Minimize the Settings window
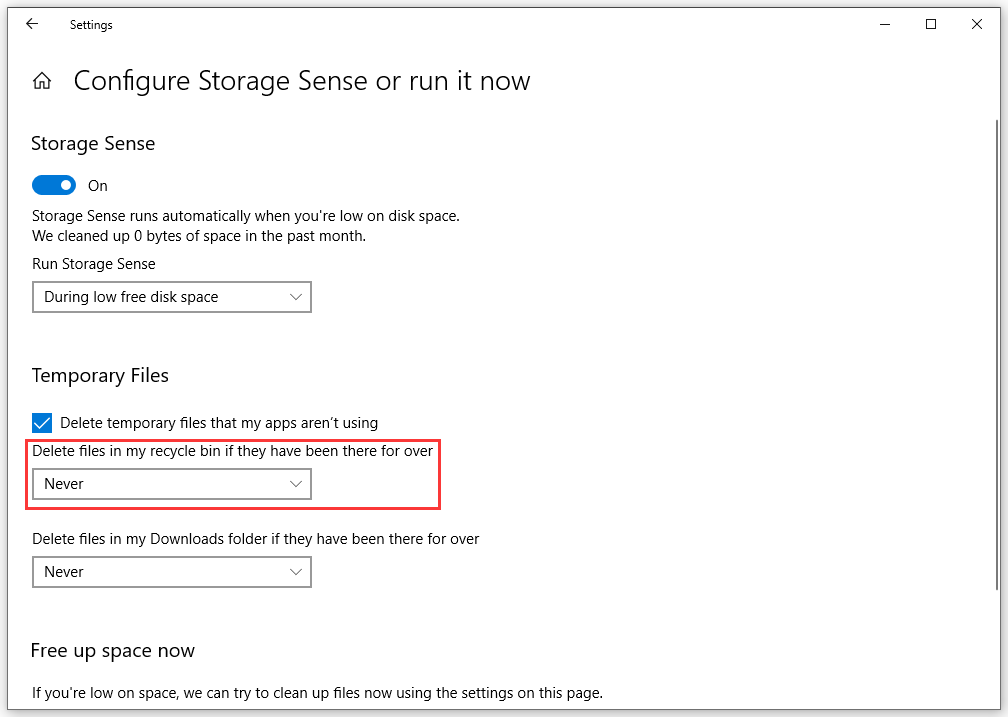Image resolution: width=1008 pixels, height=717 pixels. click(x=885, y=24)
